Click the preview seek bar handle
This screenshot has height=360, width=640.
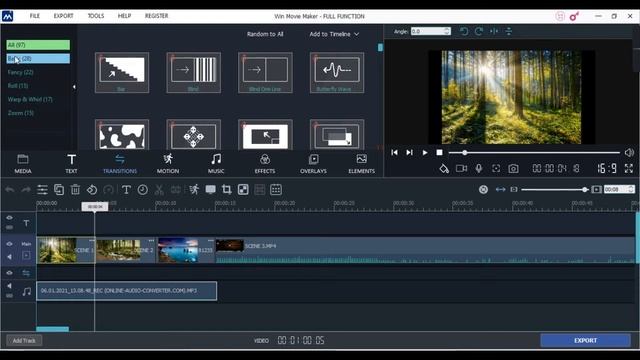point(464,152)
